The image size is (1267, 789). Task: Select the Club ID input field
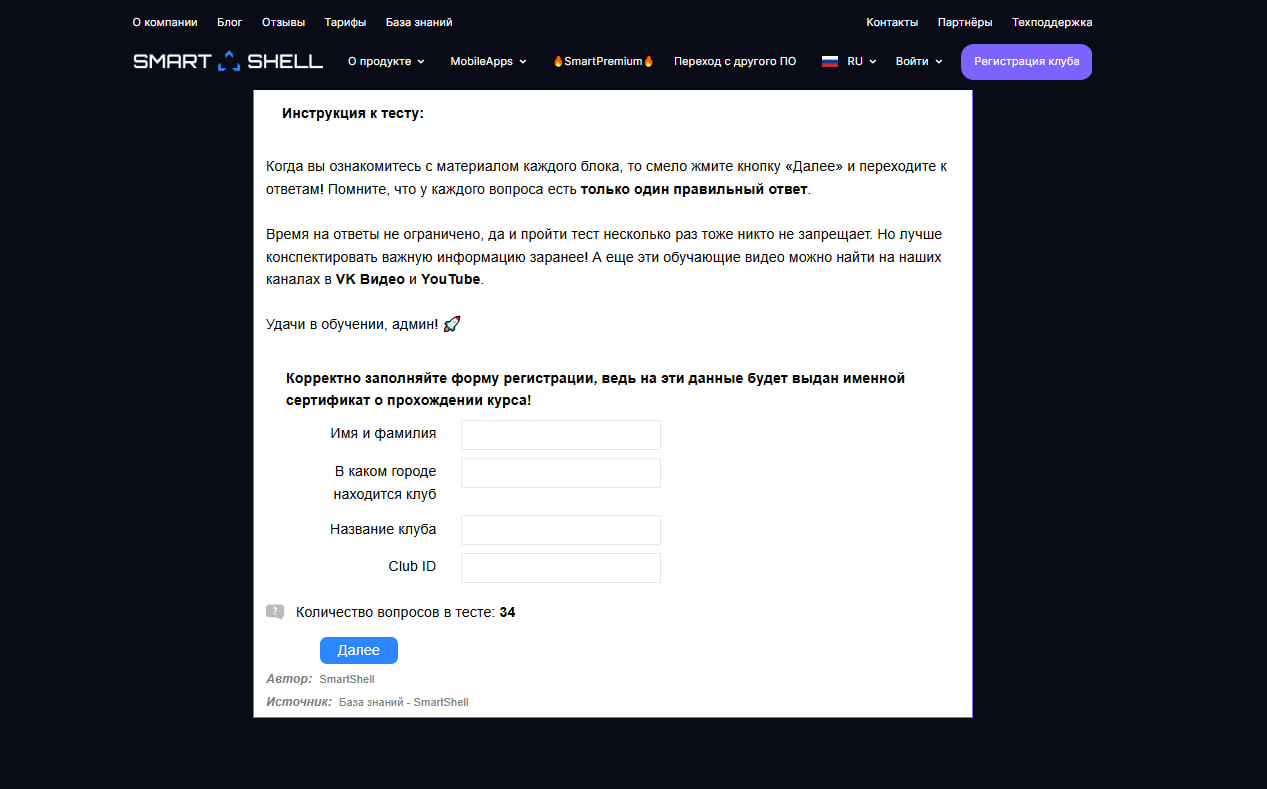tap(561, 568)
